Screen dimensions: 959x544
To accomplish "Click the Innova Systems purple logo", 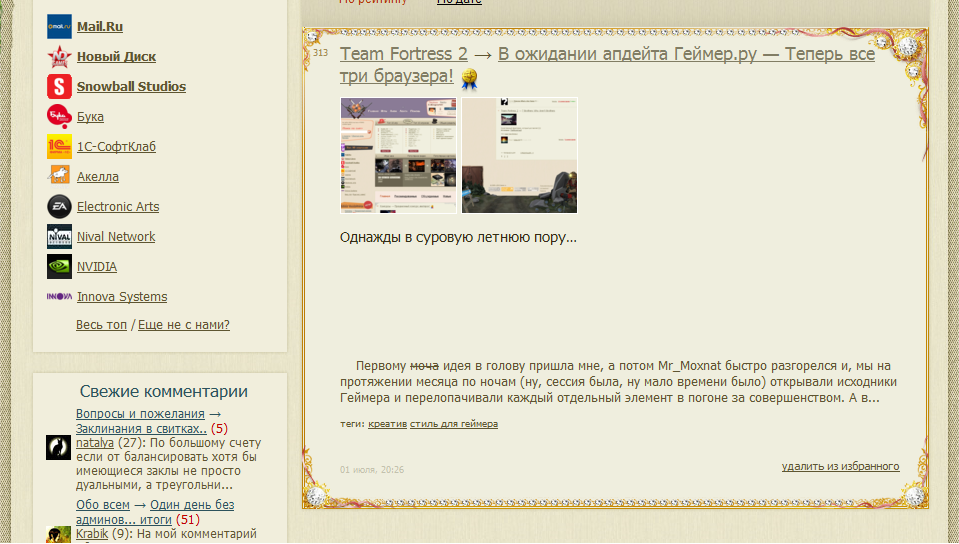I will [59, 297].
